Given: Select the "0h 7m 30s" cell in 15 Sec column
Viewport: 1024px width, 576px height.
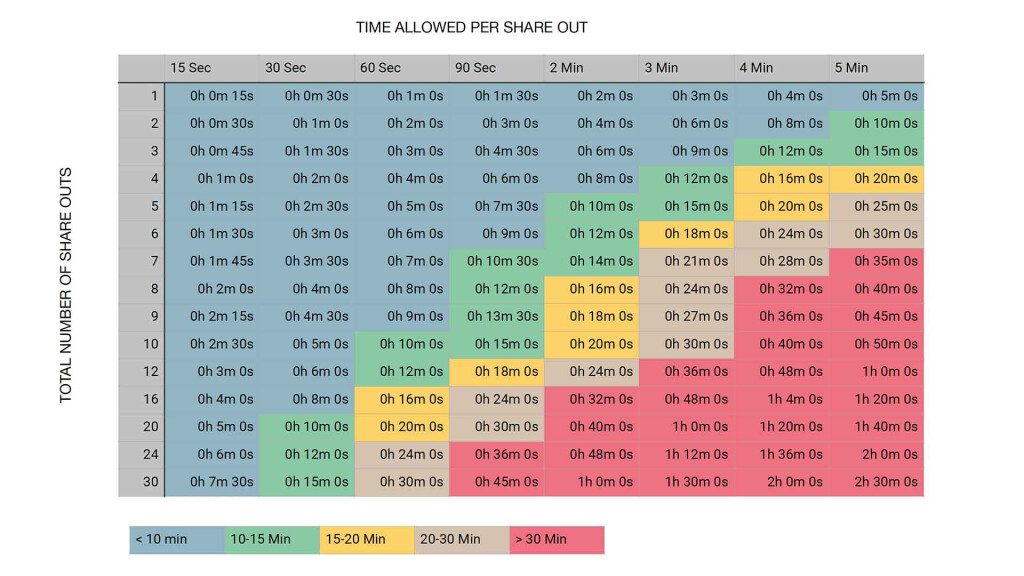Looking at the screenshot, I should [x=212, y=481].
